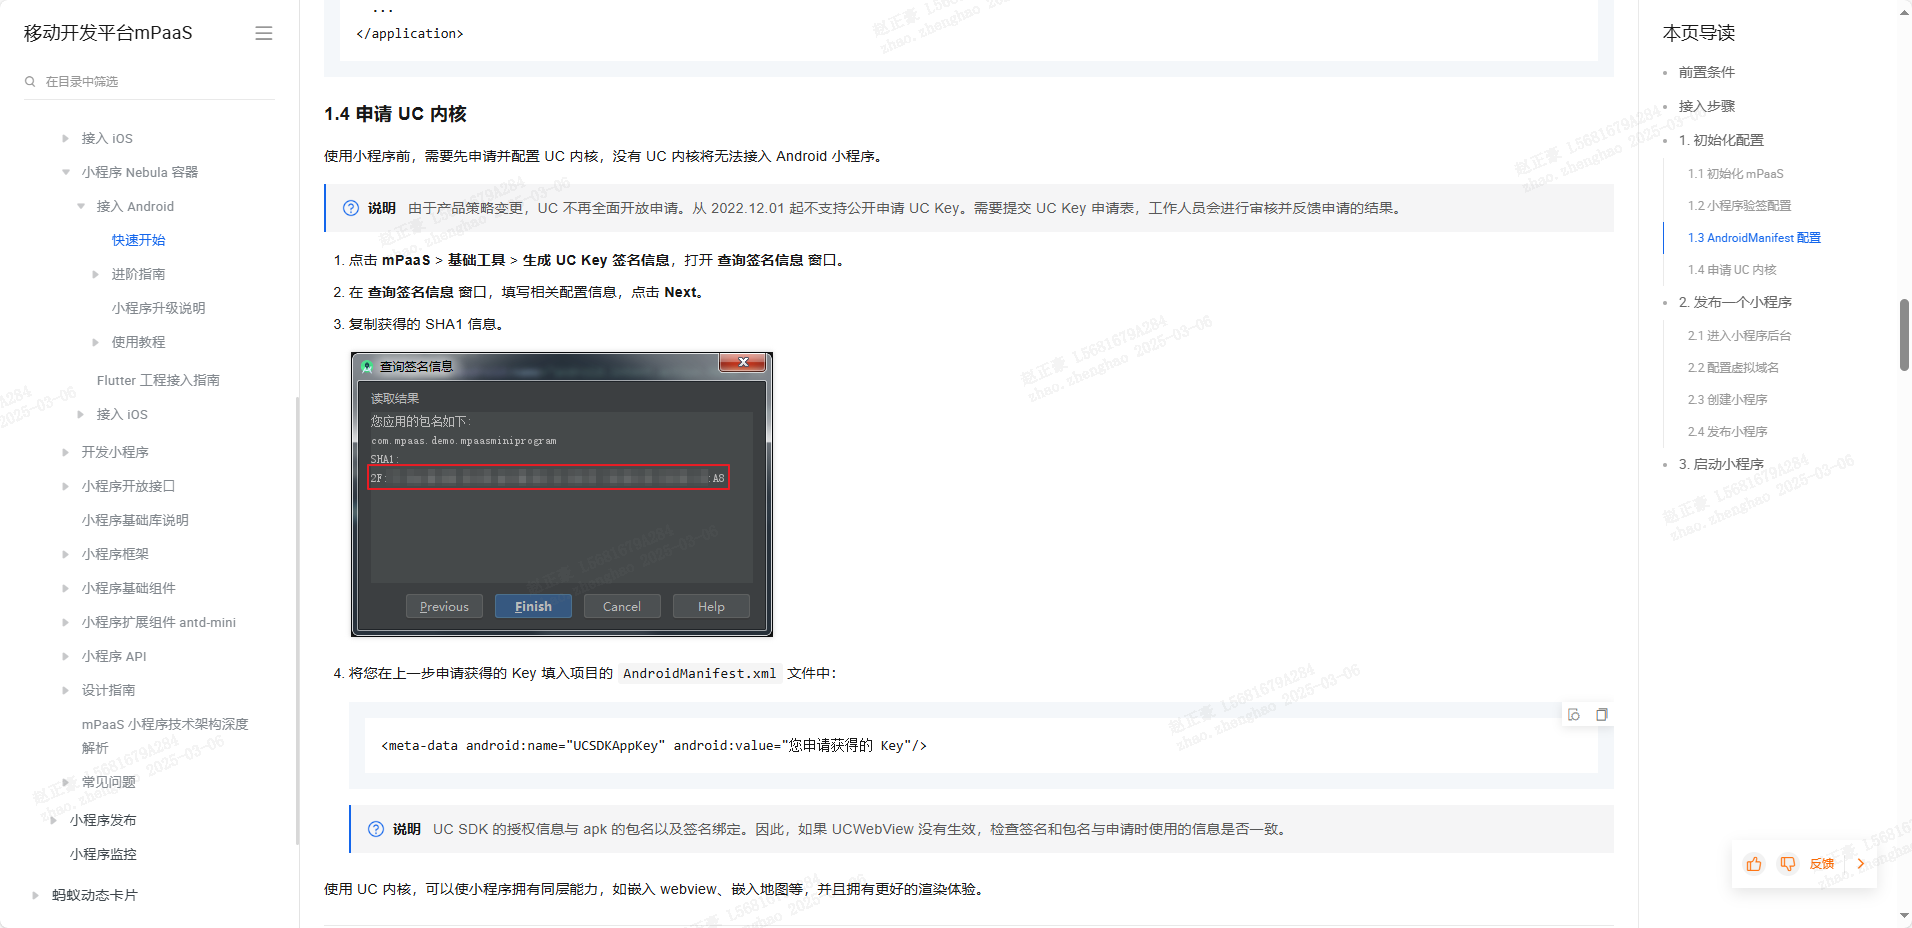
Task: Collapse the 接入 Android node
Action: [81, 206]
